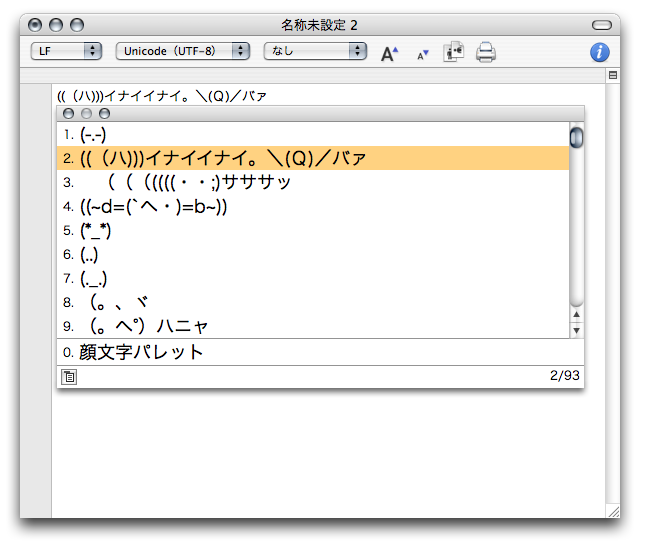The image size is (652, 545).
Task: Click the candidate list scrollbar thumb
Action: coord(576,136)
